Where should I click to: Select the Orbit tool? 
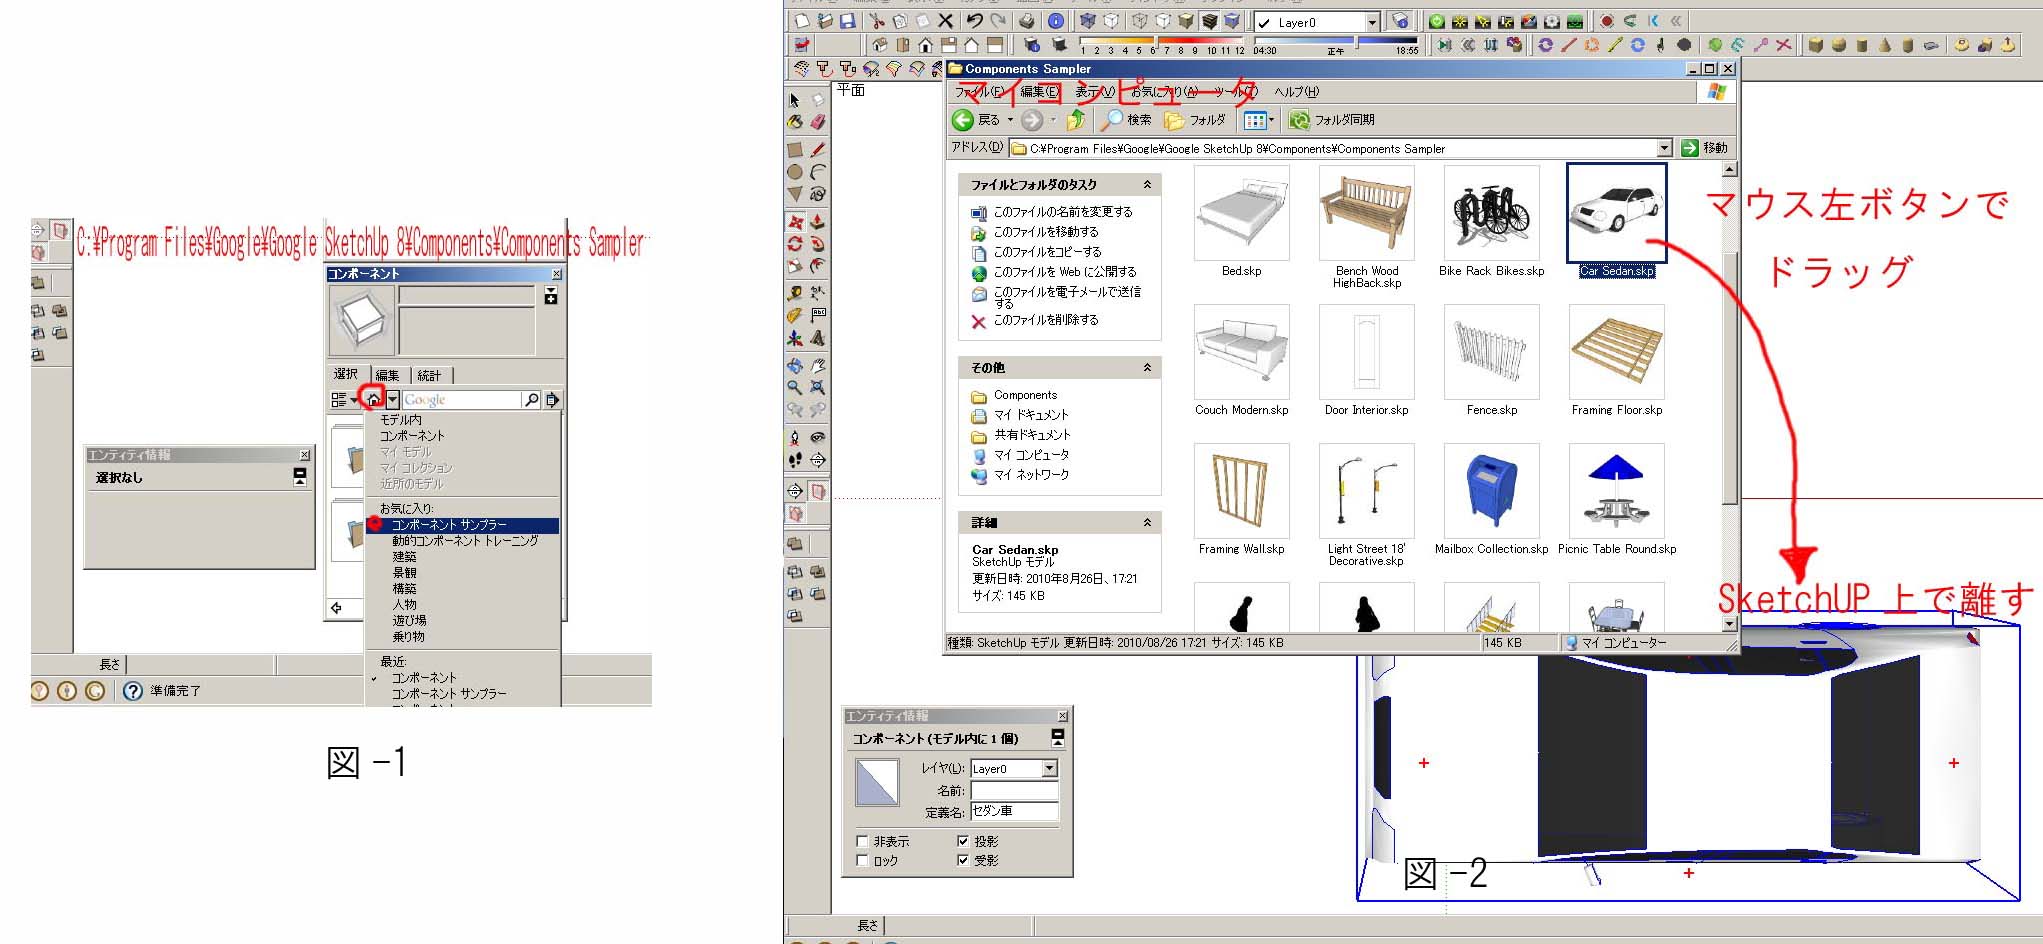coord(795,365)
